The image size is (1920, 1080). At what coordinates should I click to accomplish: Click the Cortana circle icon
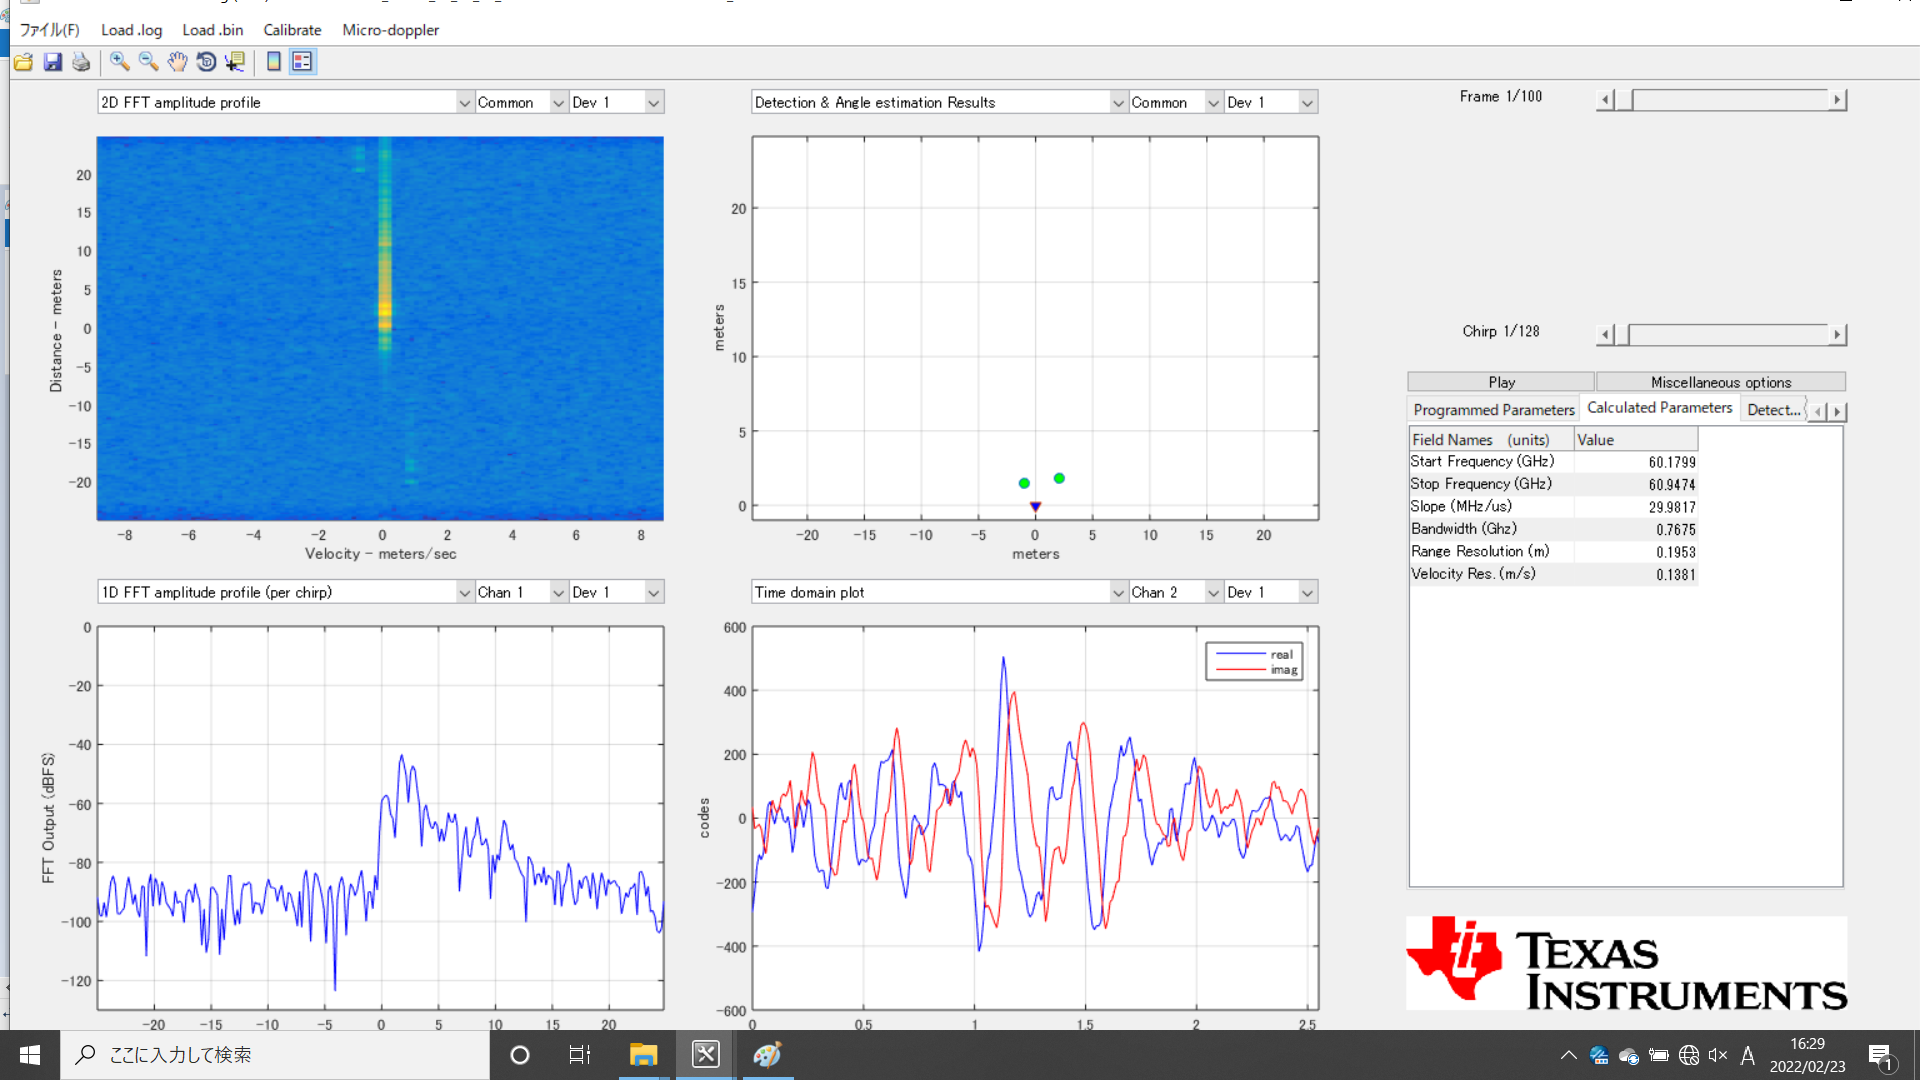tap(520, 1055)
